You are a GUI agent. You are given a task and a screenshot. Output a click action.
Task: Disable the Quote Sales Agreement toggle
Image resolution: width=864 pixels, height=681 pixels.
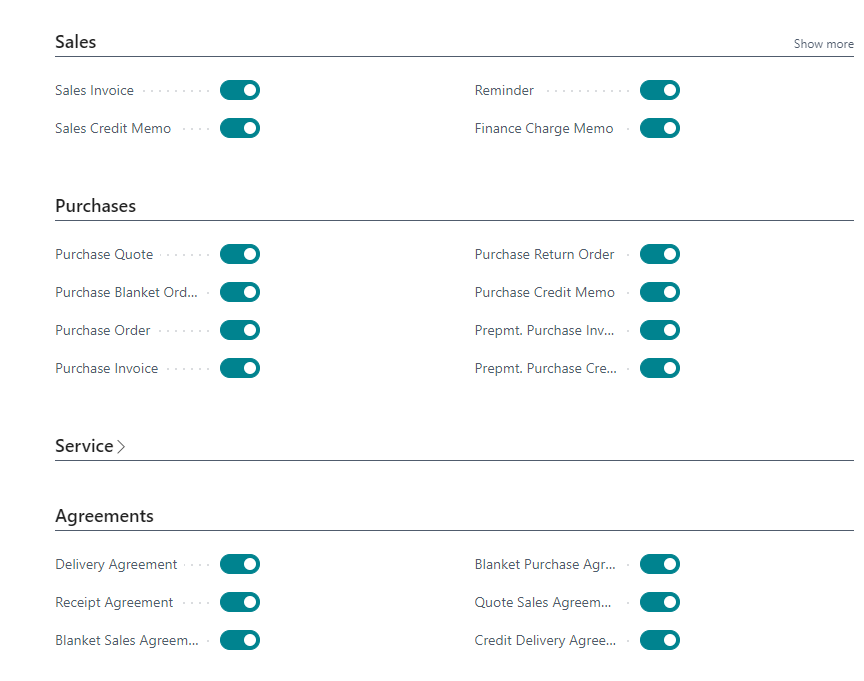(660, 602)
